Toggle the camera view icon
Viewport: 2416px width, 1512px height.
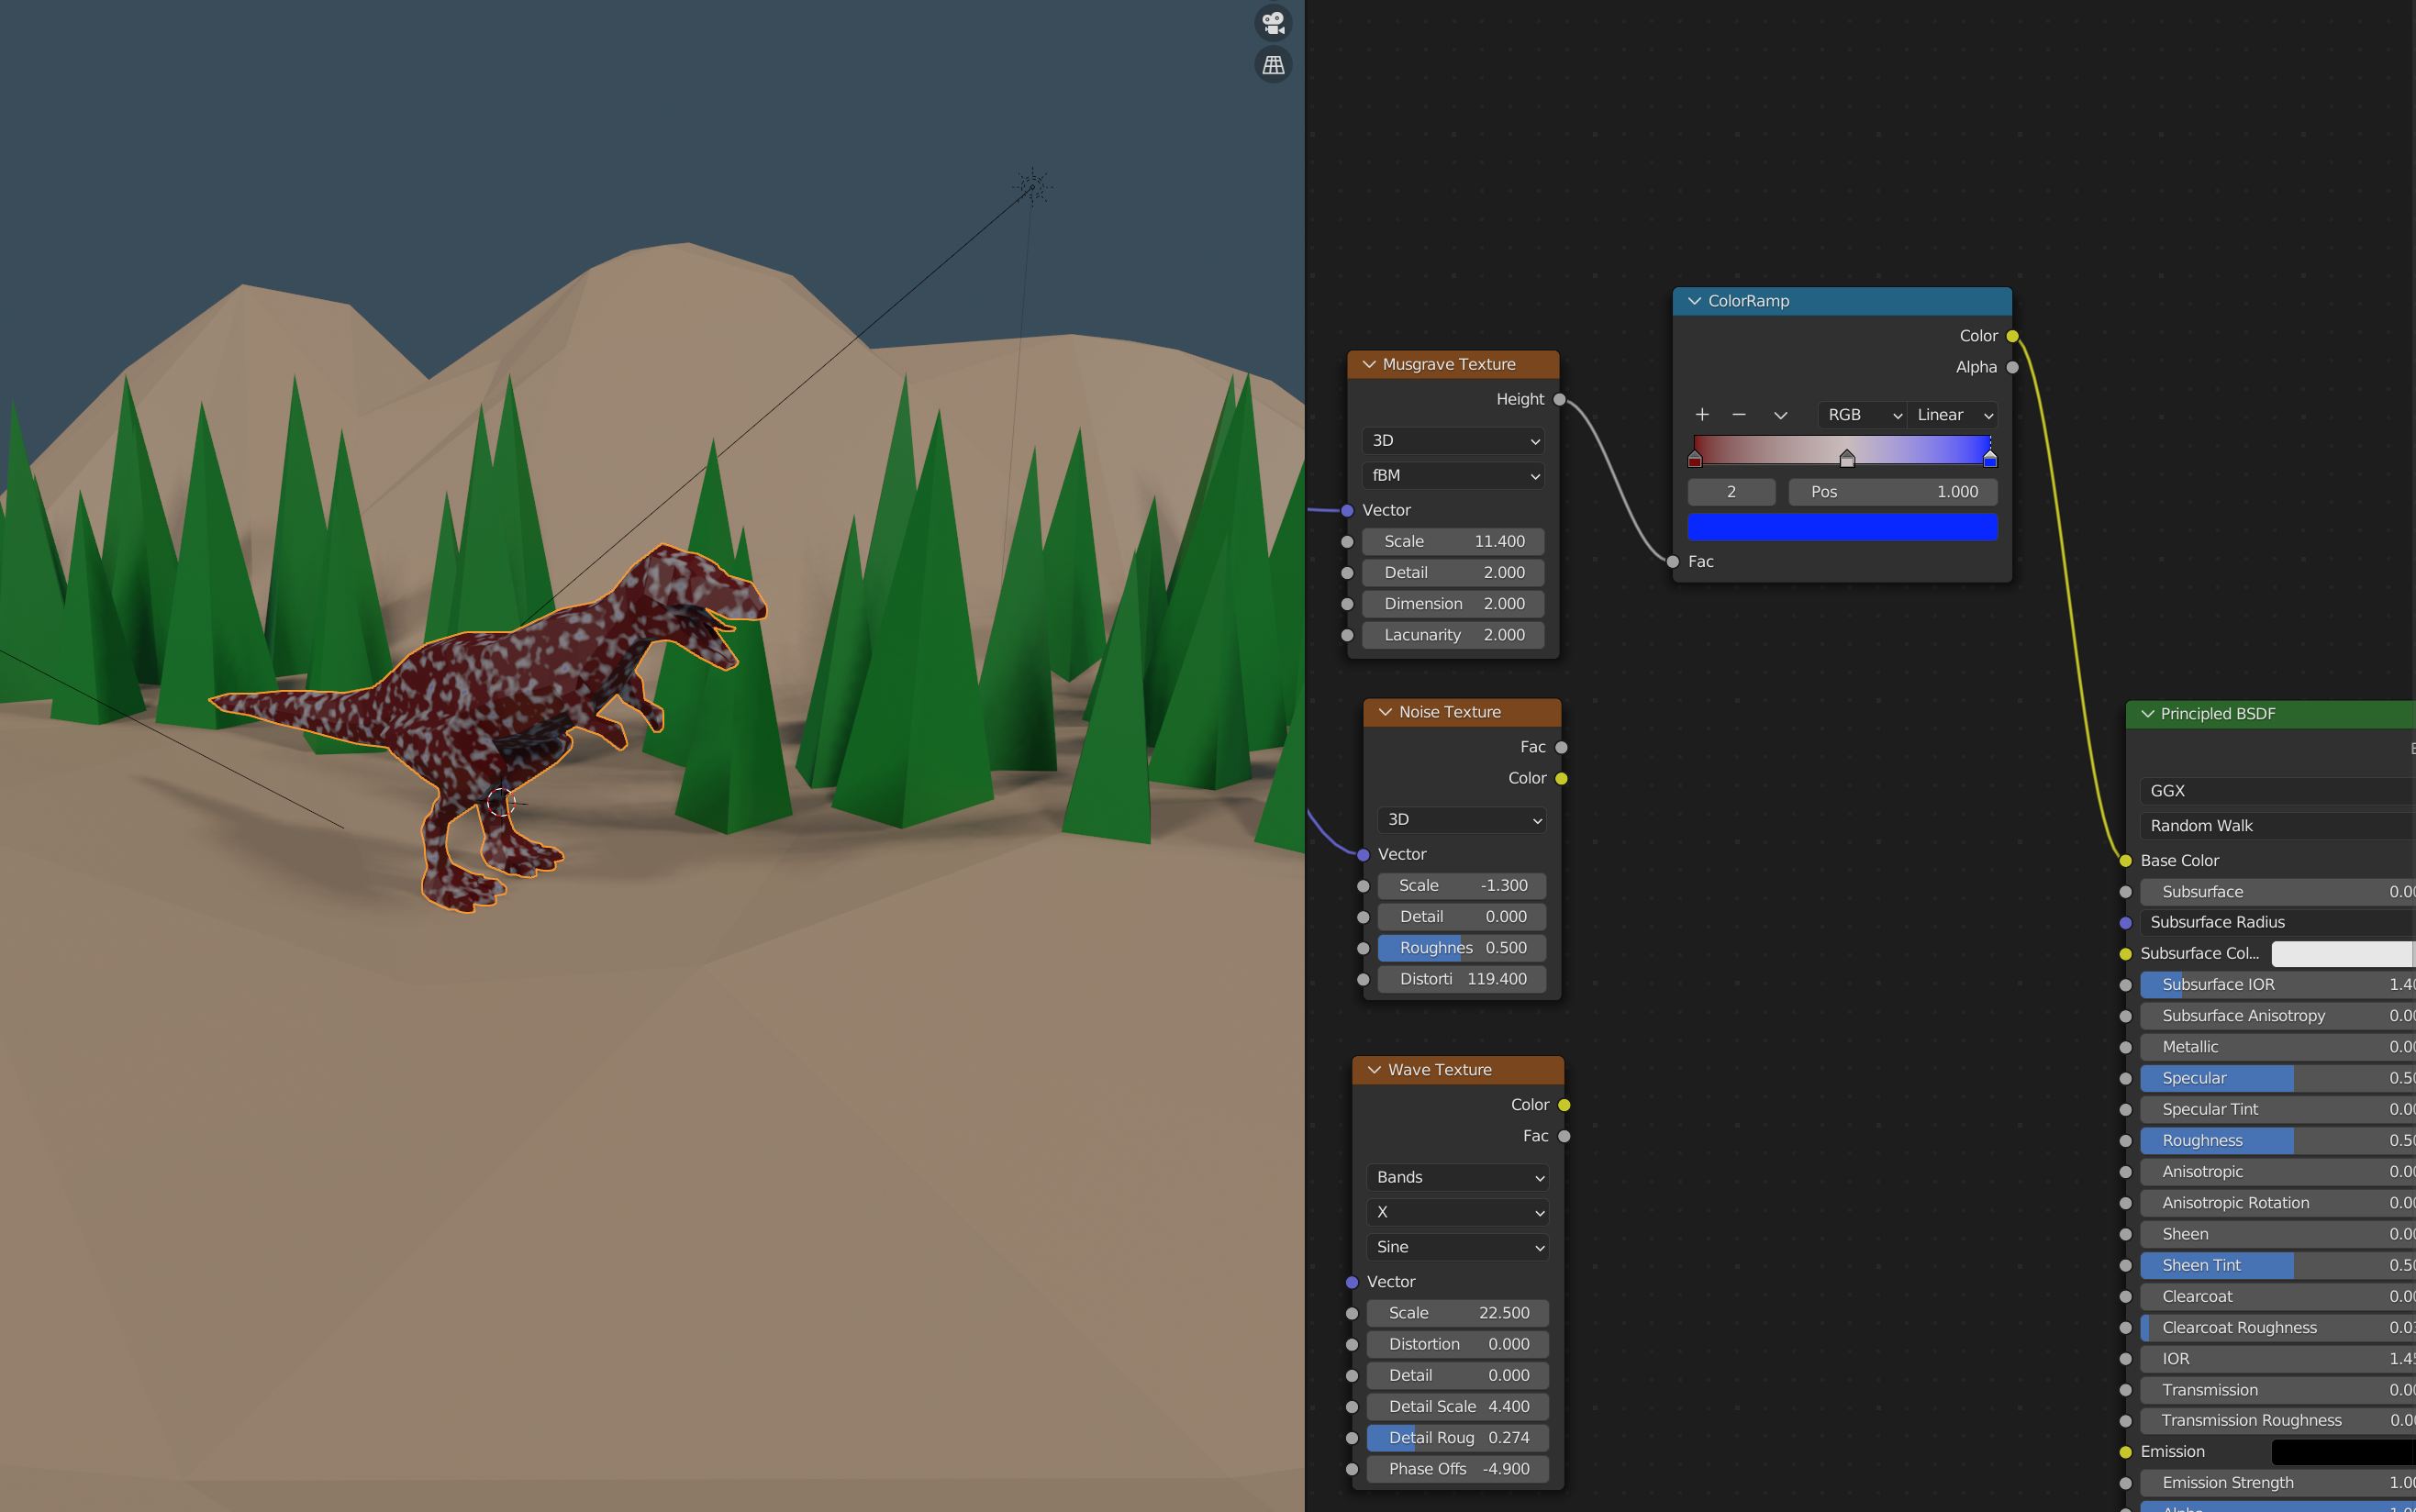(x=1272, y=22)
